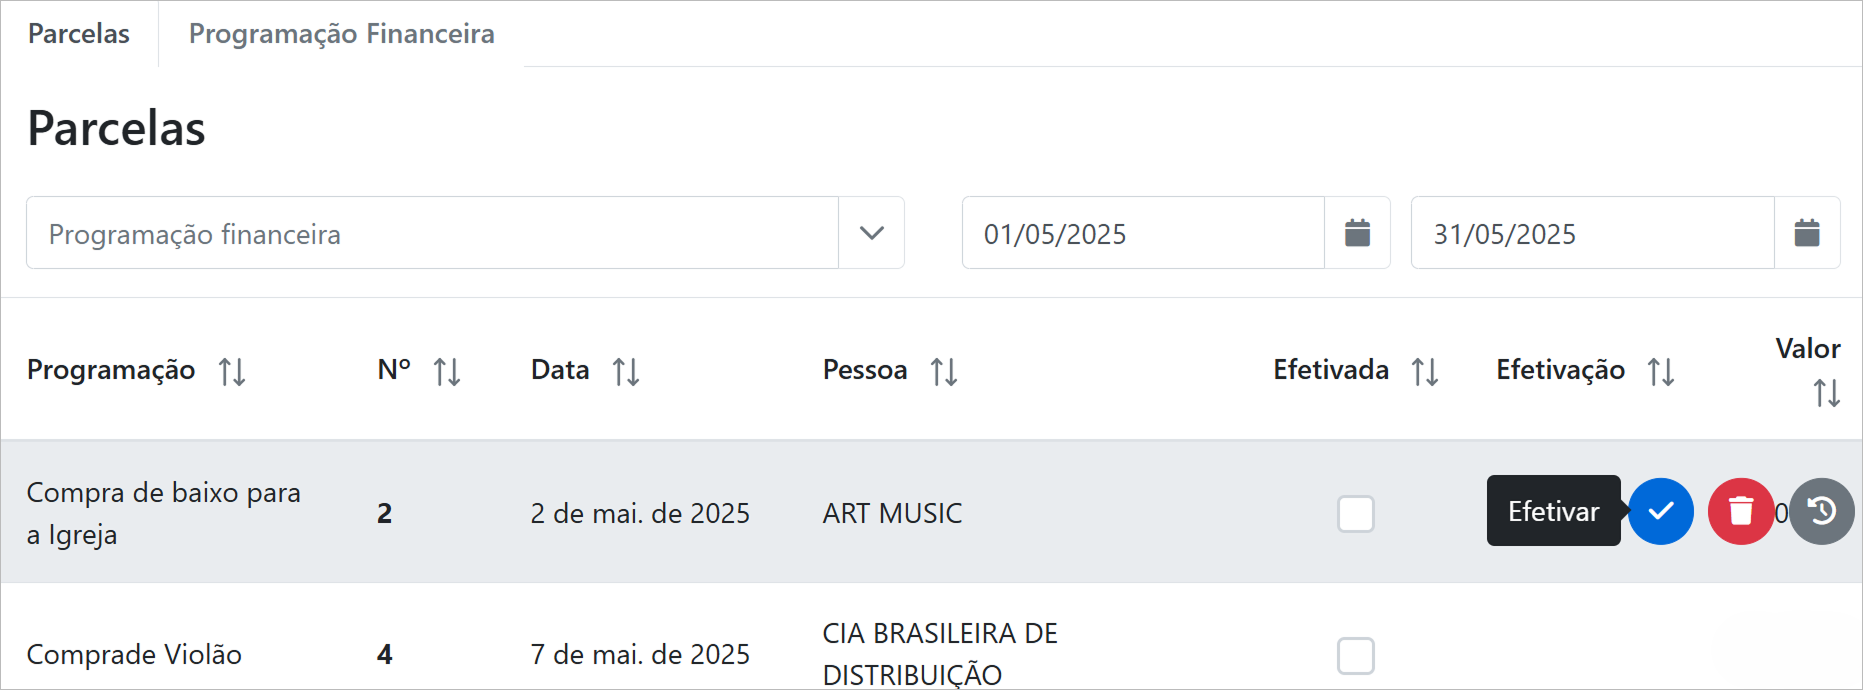Viewport: 1863px width, 690px height.
Task: Open the end date calendar picker
Action: pos(1806,233)
